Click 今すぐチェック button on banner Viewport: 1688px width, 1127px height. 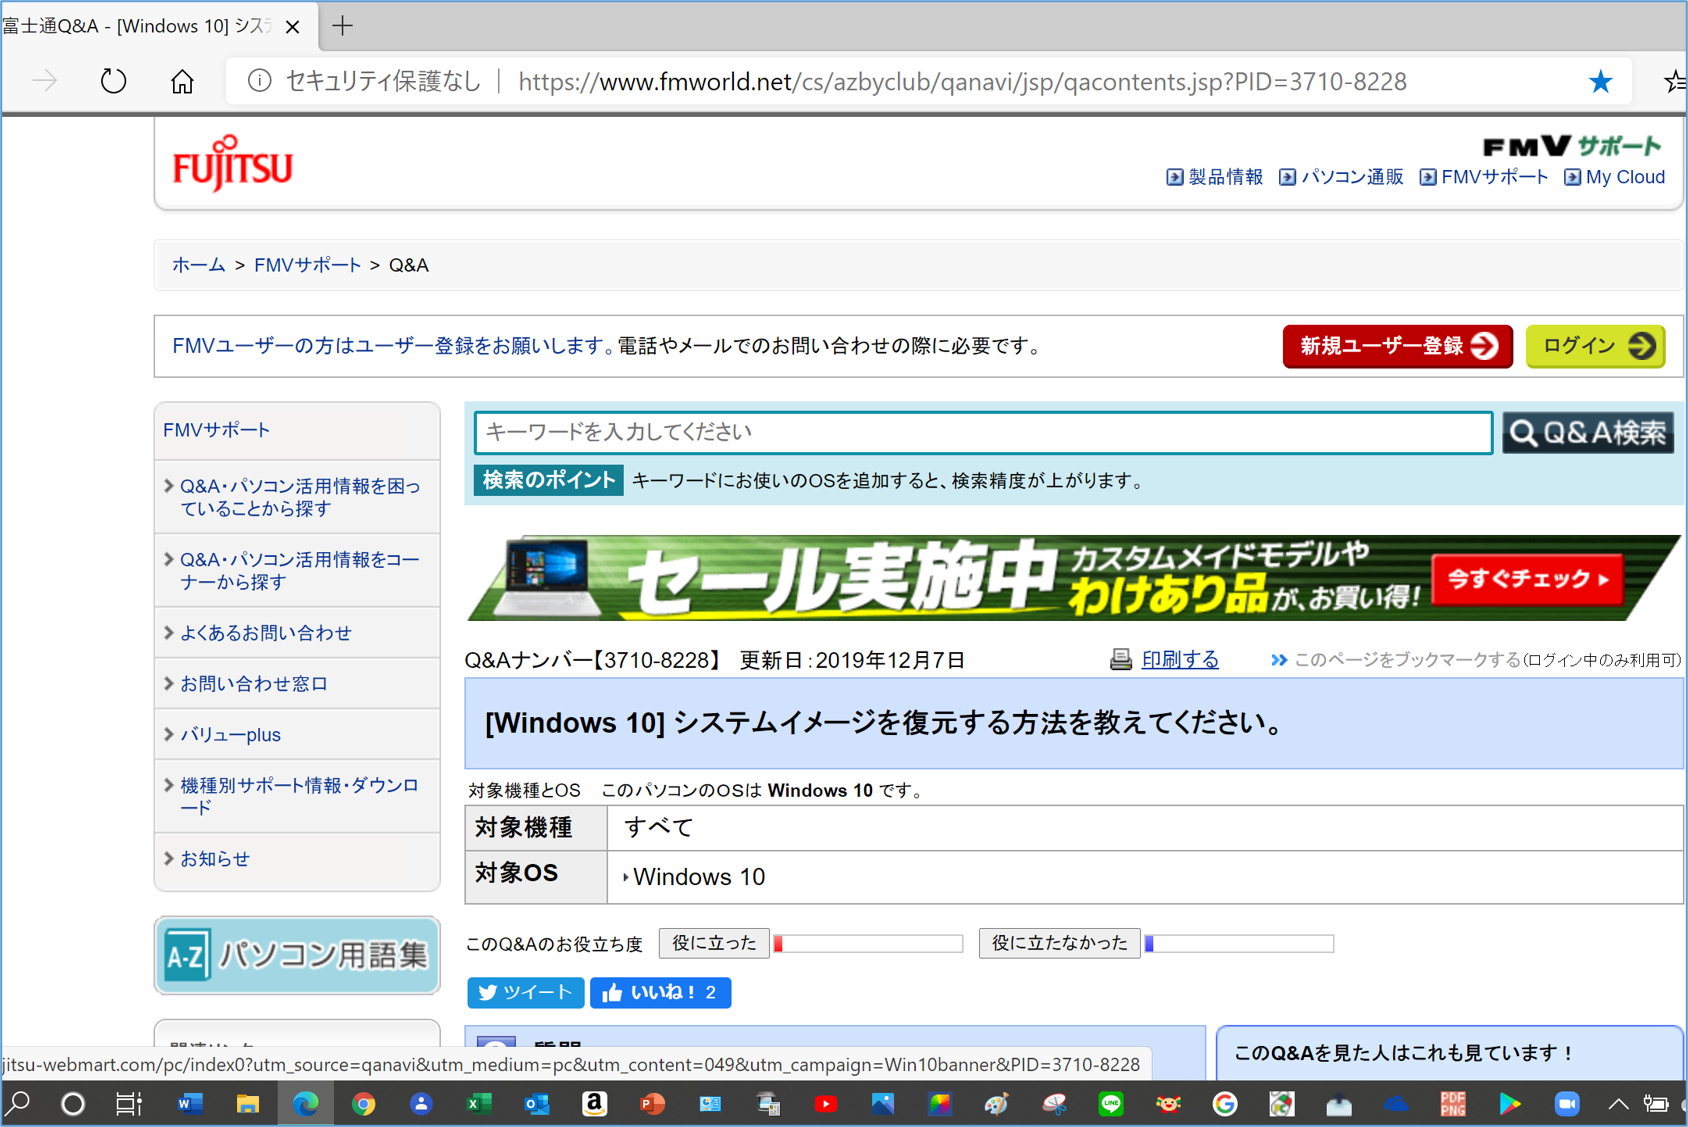pos(1527,579)
